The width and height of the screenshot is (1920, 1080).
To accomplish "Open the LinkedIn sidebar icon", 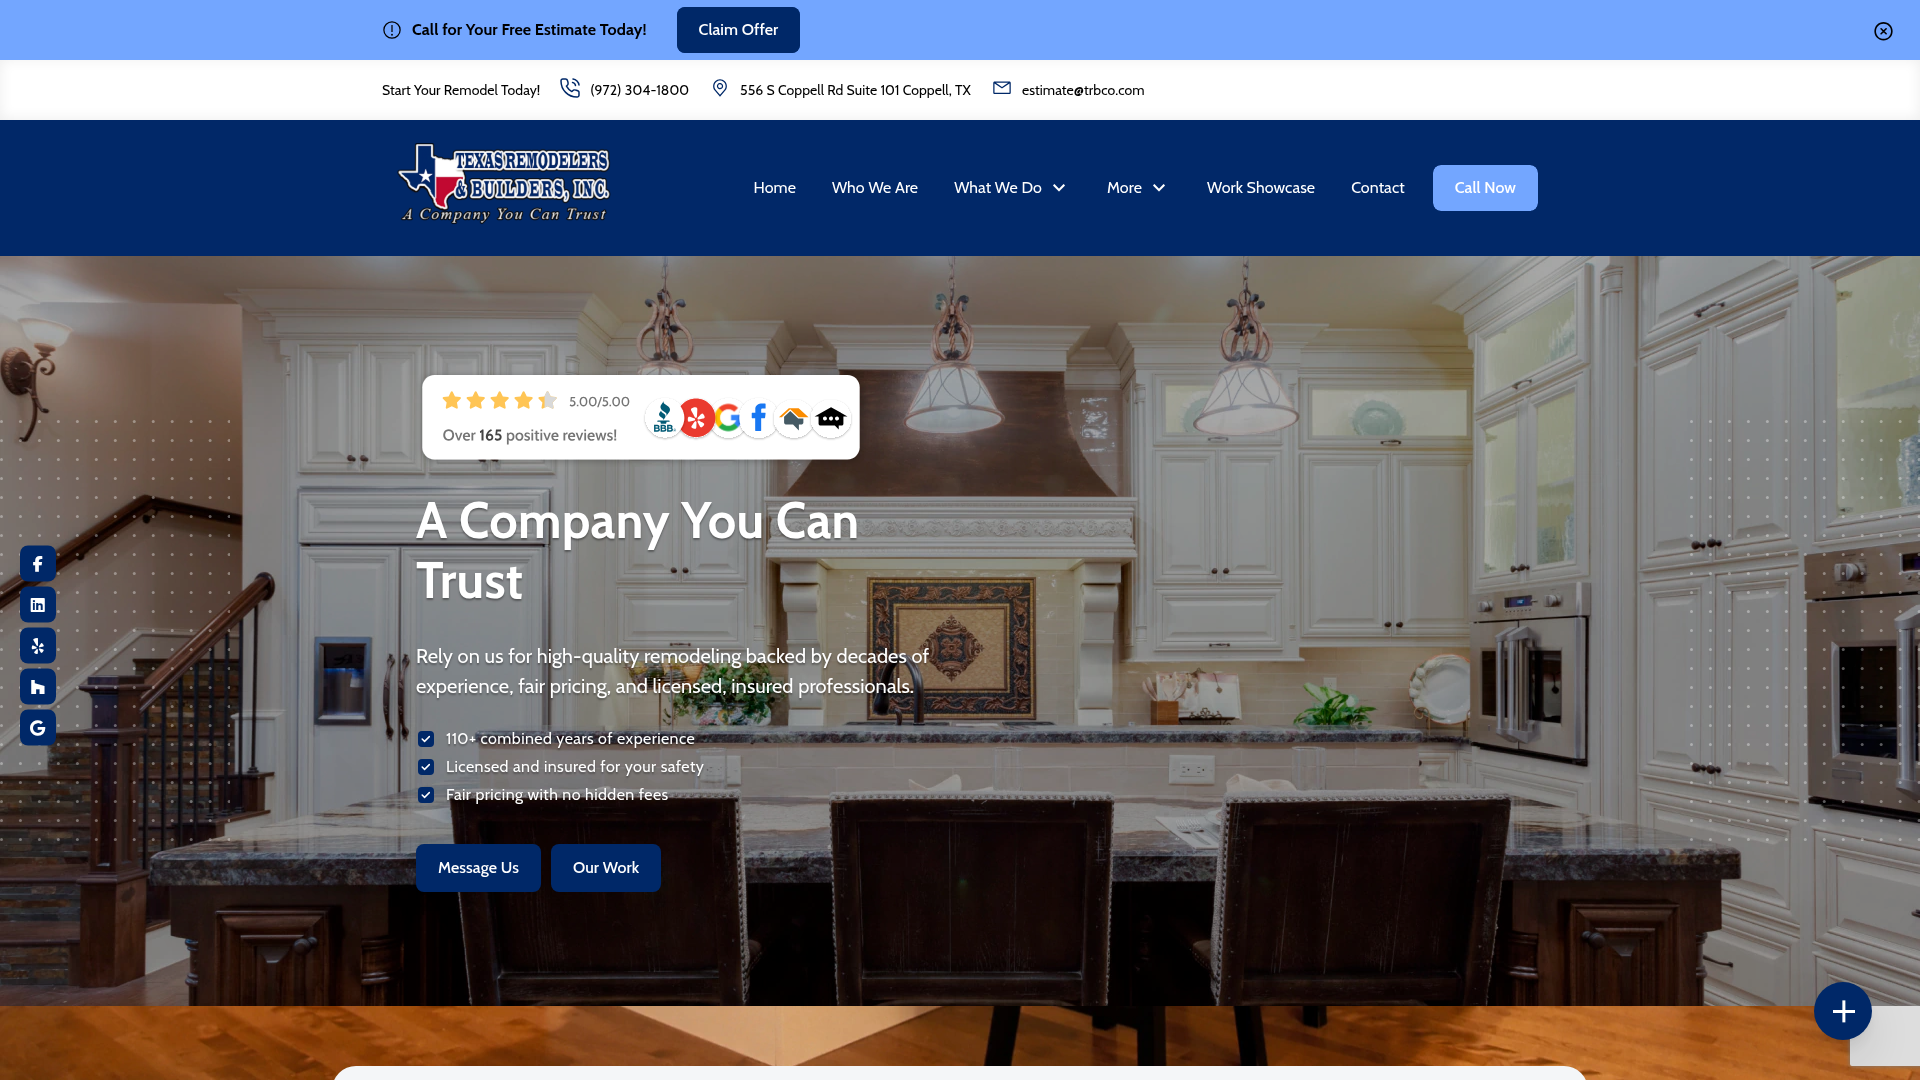I will (x=38, y=605).
